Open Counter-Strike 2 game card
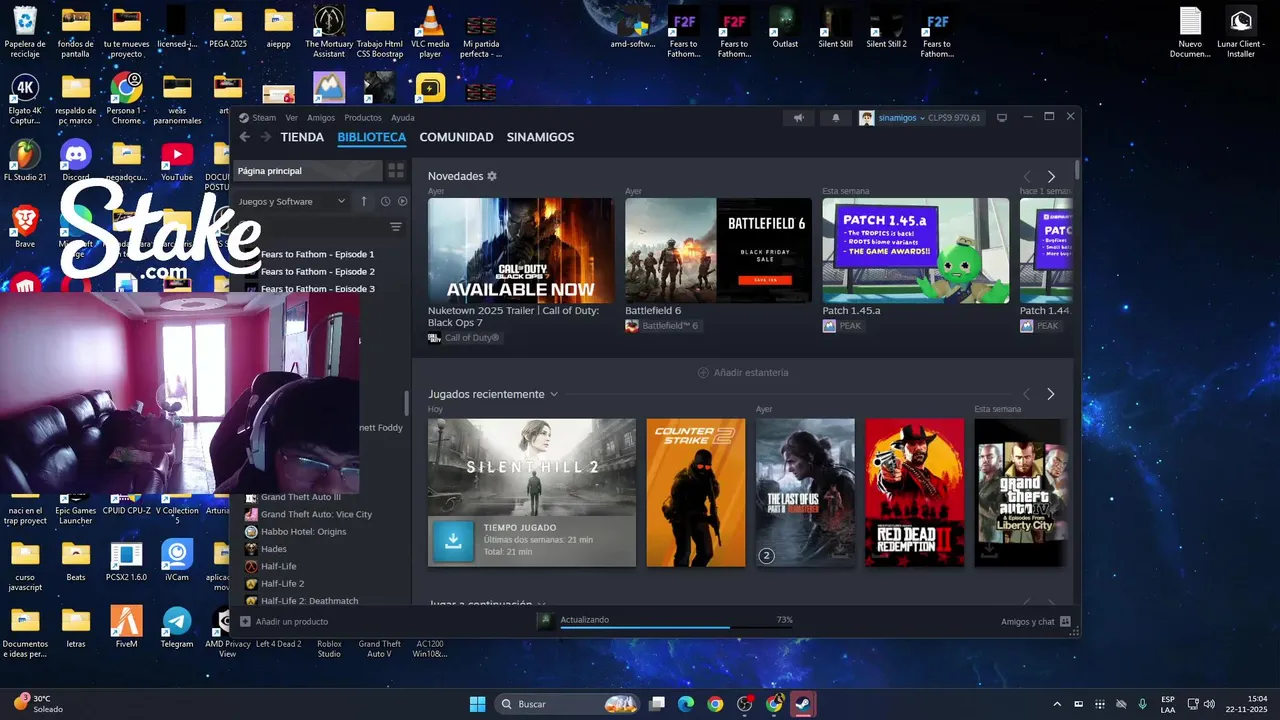 point(696,492)
